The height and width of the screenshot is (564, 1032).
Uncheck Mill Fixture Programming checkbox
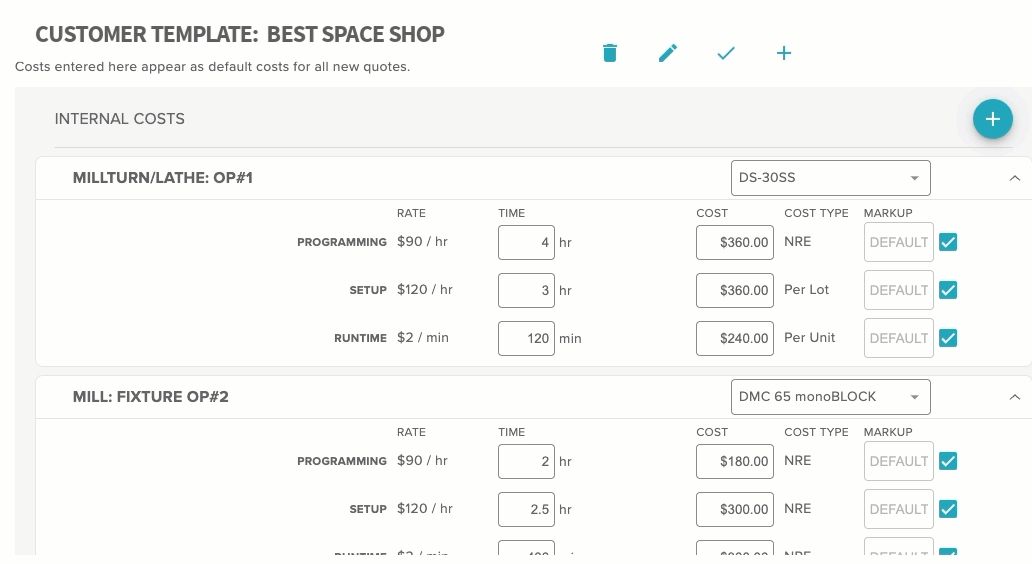(x=948, y=461)
